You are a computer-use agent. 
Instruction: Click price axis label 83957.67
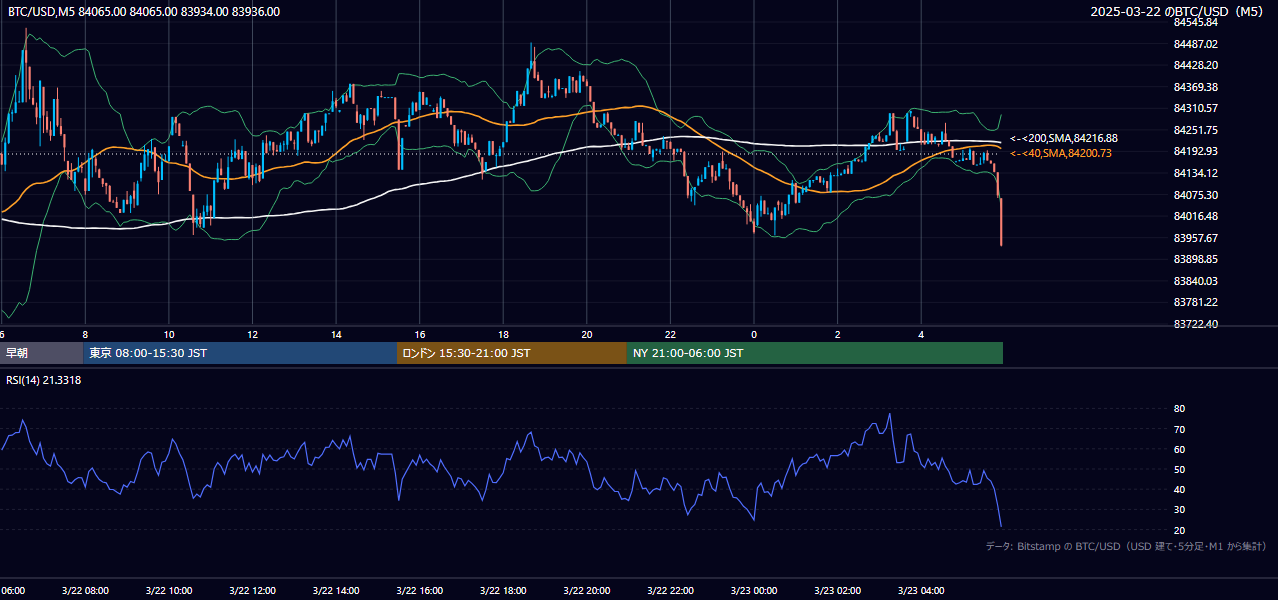pyautogui.click(x=1195, y=238)
